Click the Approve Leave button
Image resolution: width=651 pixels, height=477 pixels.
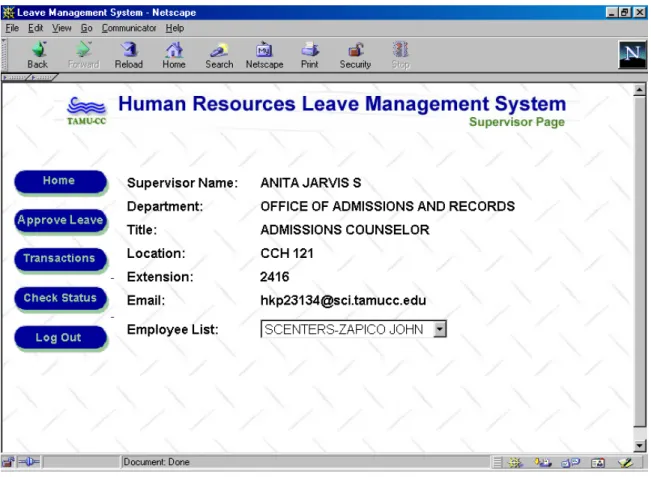coord(60,220)
